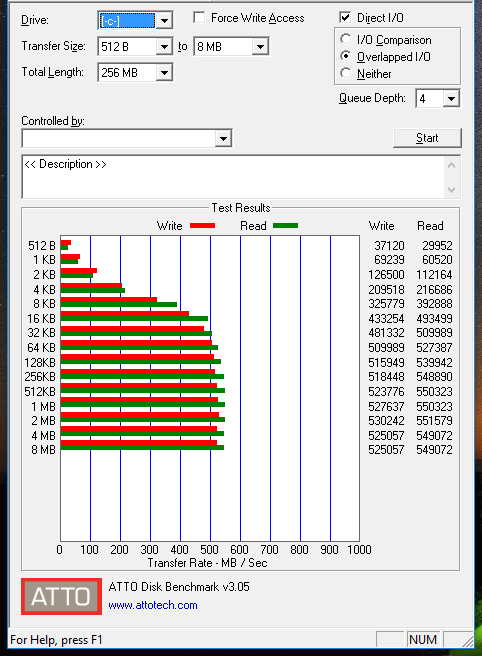The image size is (482, 656).
Task: Click the 1 MB write value 527637
Action: click(x=386, y=407)
